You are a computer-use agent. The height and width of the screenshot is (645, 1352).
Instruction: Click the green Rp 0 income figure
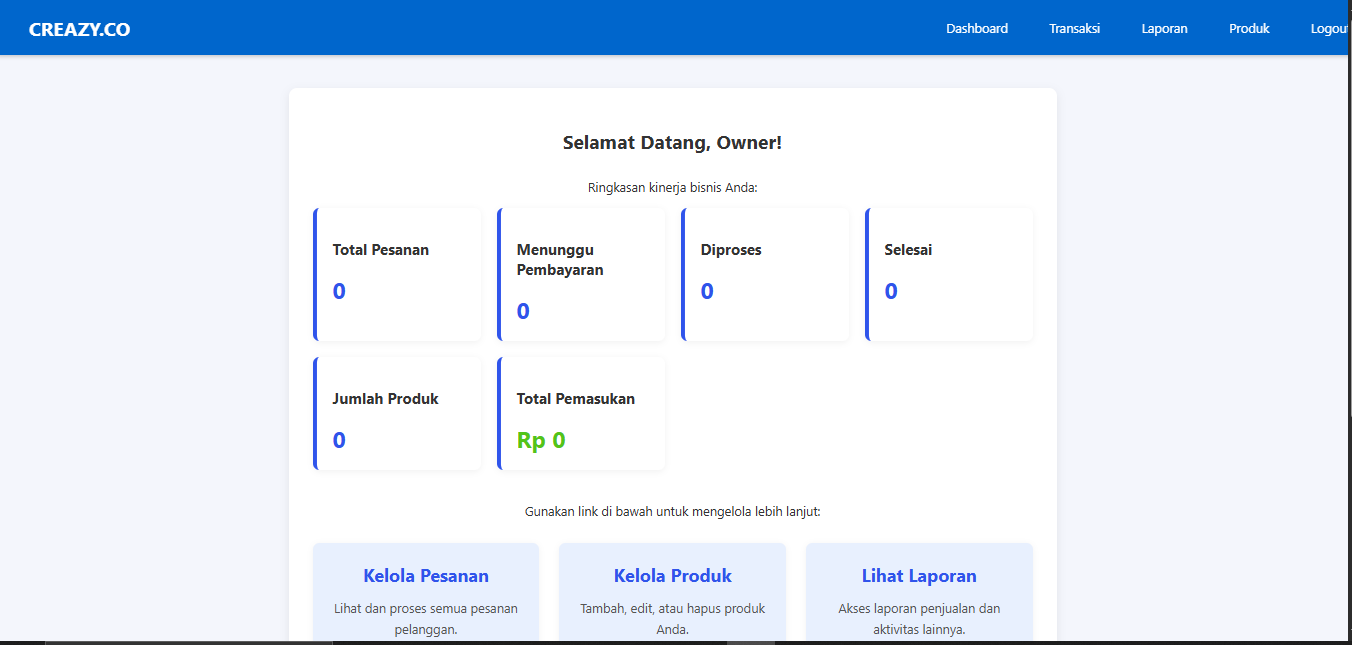(x=540, y=439)
